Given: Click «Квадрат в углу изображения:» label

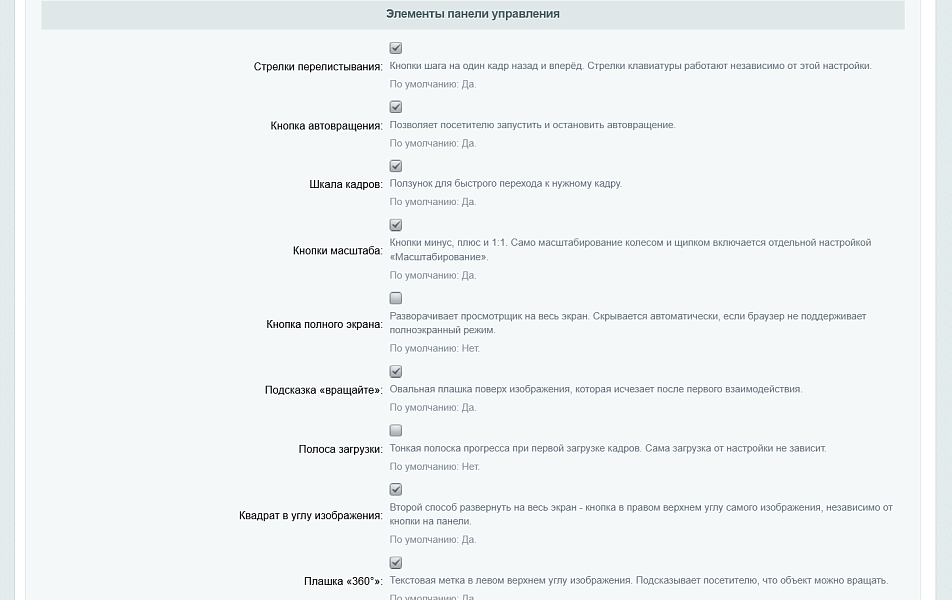Looking at the screenshot, I should point(311,516).
